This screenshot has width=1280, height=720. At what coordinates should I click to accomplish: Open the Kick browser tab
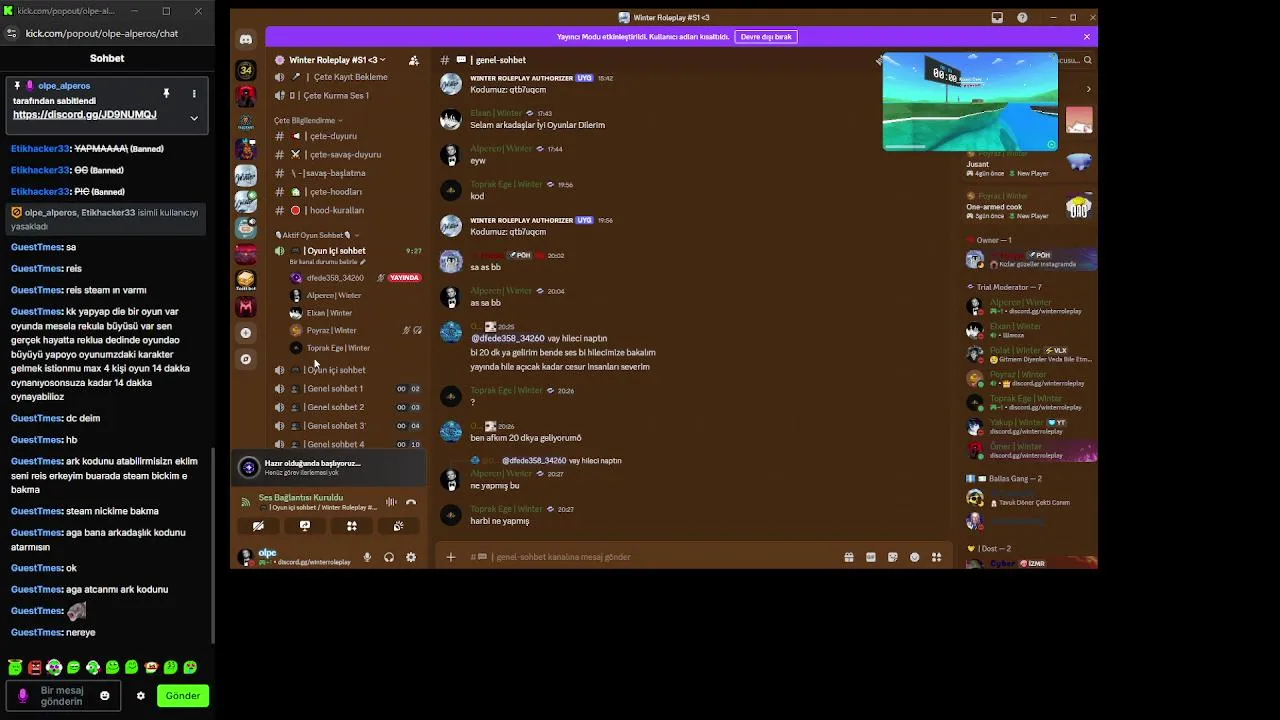coord(65,11)
